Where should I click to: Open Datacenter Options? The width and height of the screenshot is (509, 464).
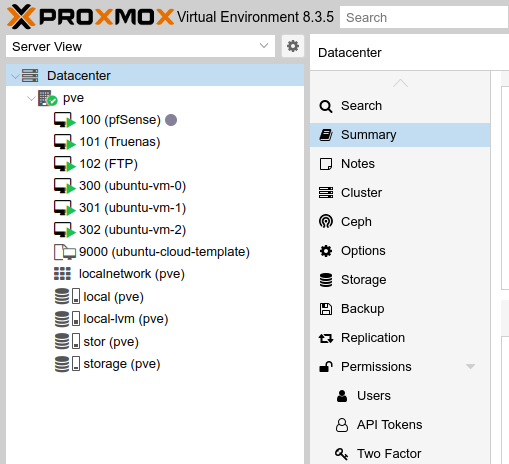[400, 251]
